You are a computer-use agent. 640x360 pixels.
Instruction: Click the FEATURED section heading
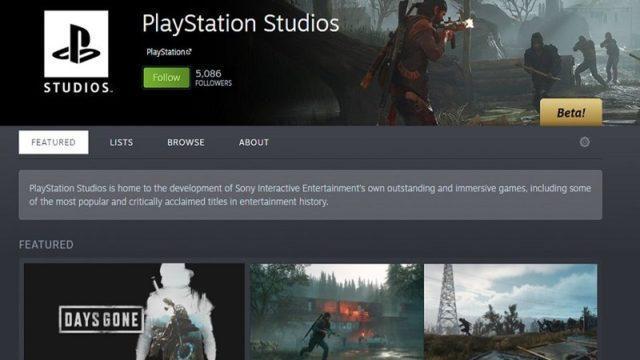[46, 244]
